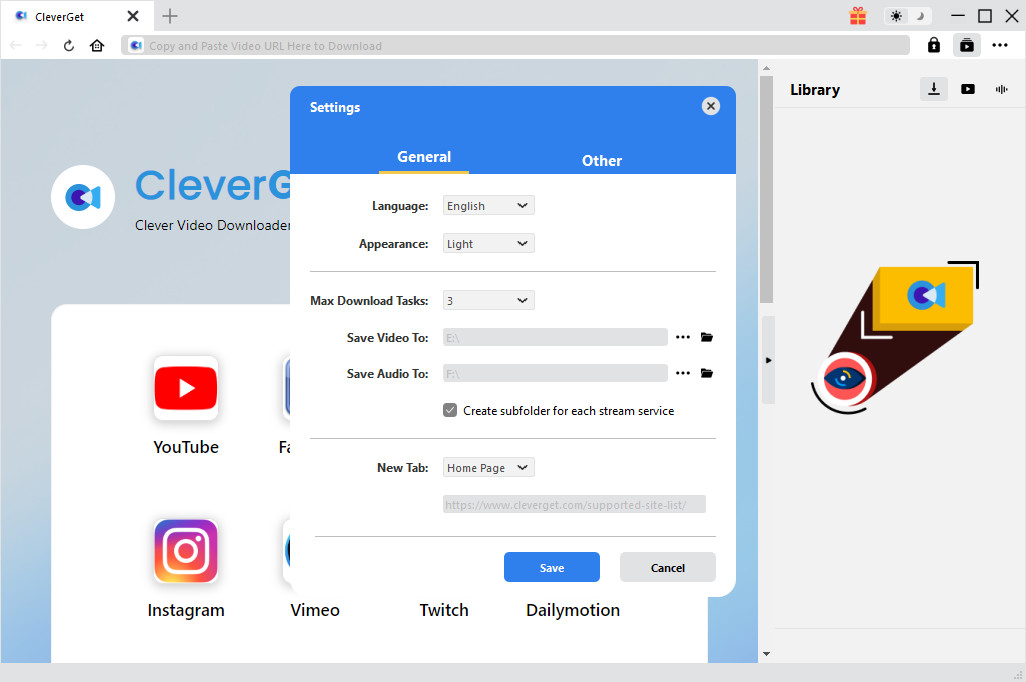
Task: Select the General settings tab
Action: (x=424, y=157)
